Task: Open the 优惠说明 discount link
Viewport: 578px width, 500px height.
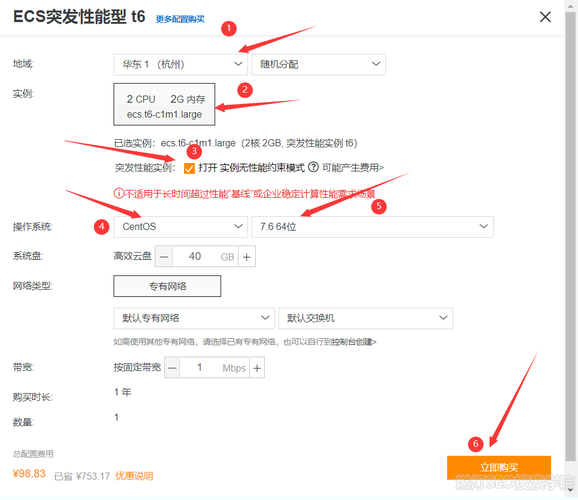Action: [x=134, y=476]
